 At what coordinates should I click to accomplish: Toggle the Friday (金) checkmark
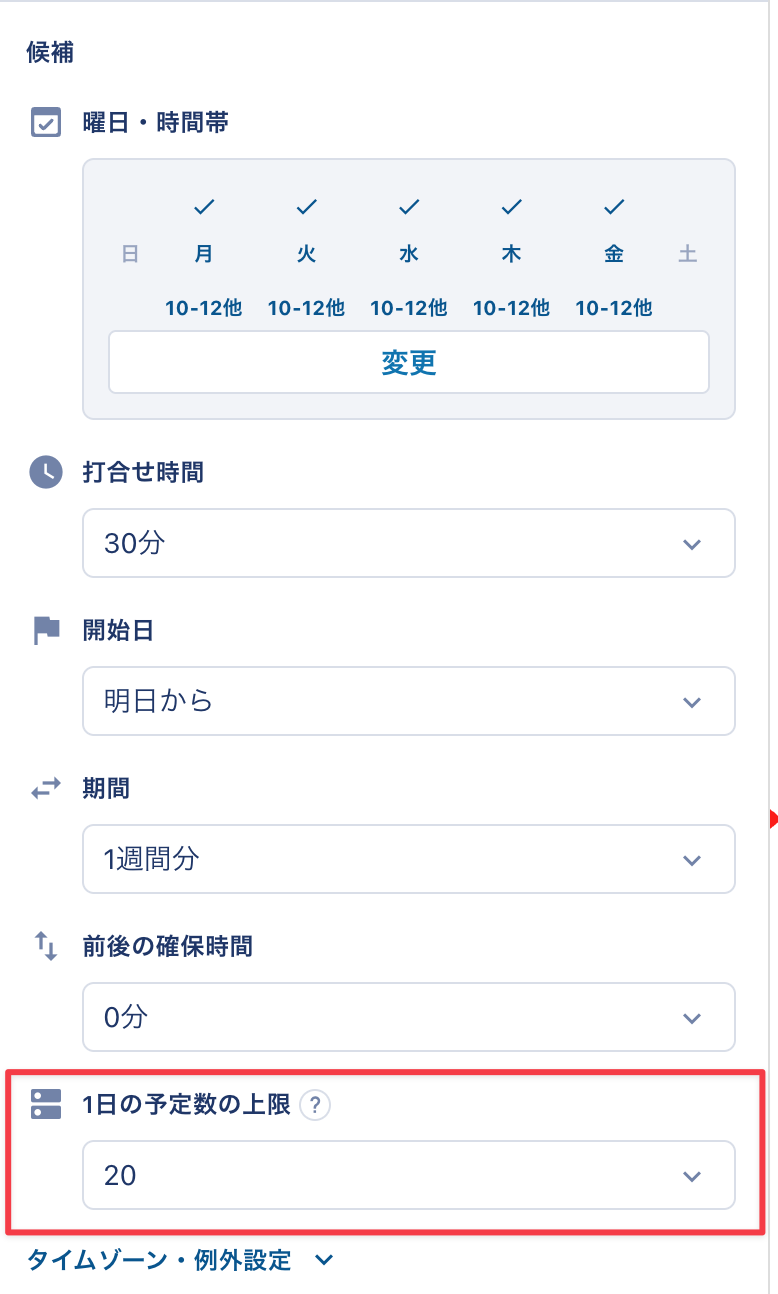coord(614,208)
